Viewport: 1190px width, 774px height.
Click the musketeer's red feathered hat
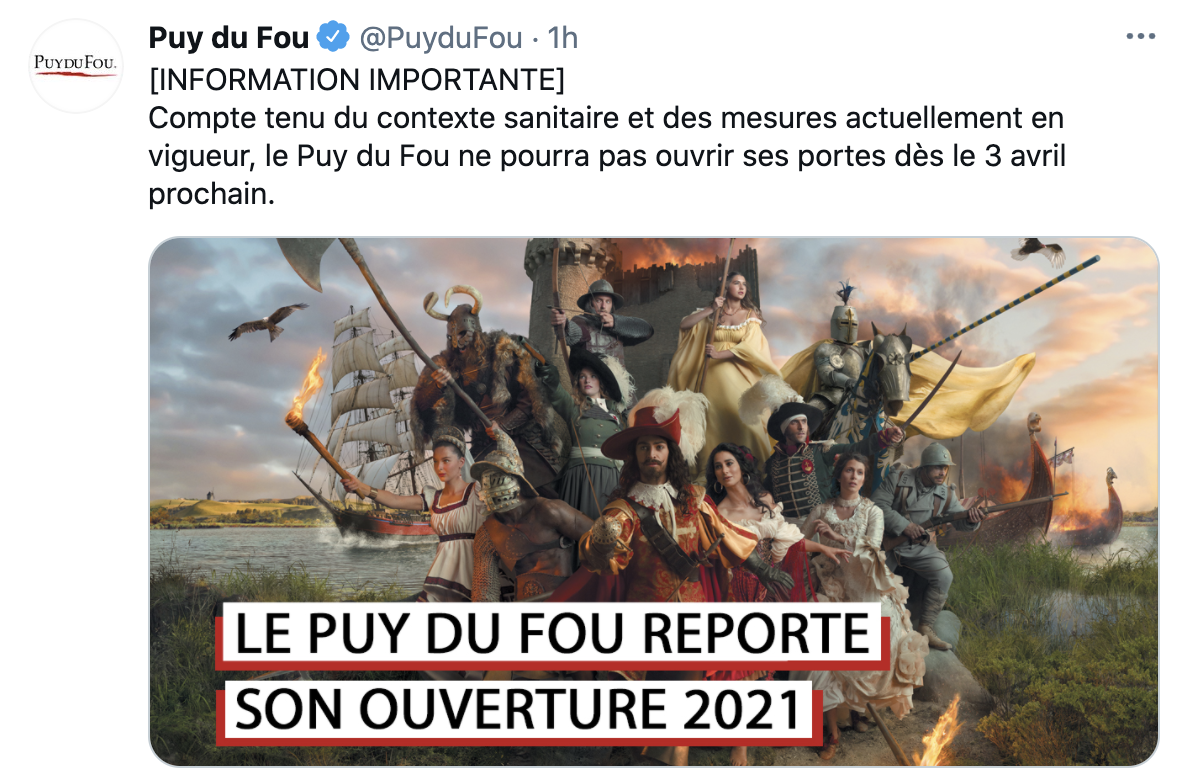654,429
